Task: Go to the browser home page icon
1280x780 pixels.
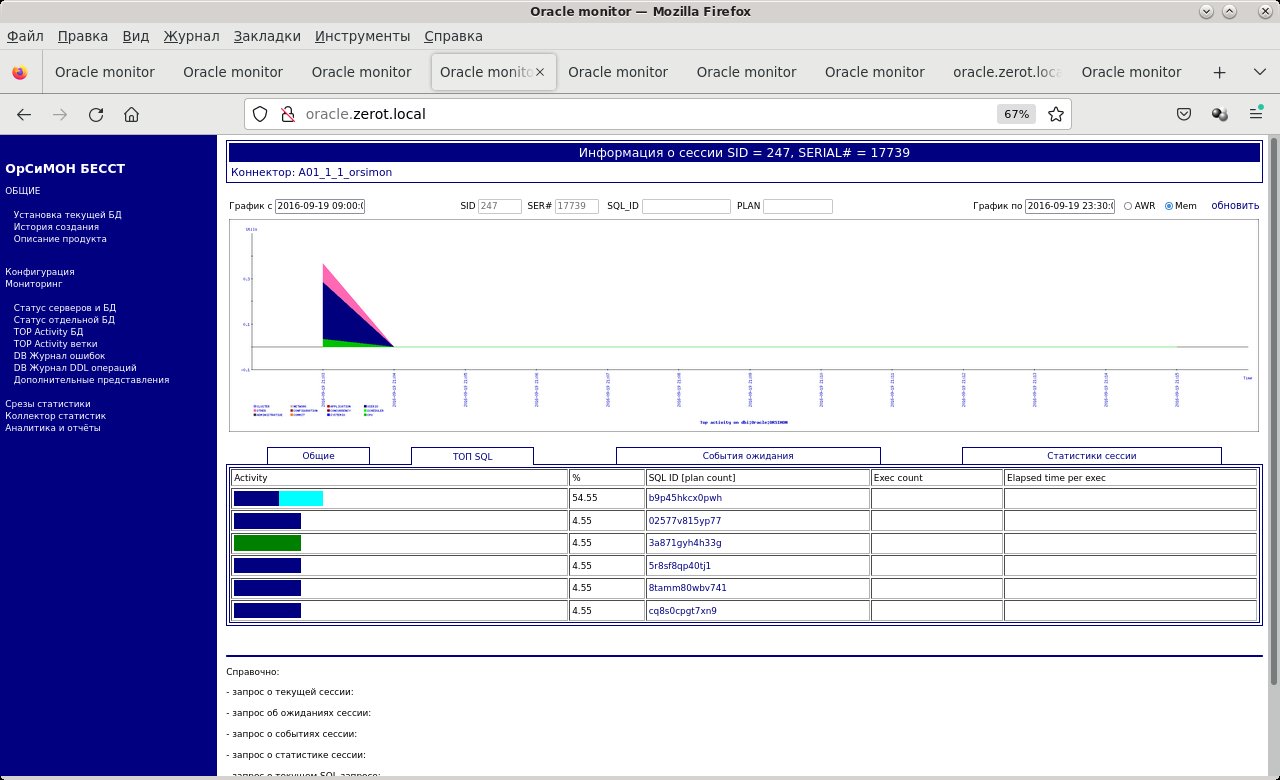Action: [132, 114]
